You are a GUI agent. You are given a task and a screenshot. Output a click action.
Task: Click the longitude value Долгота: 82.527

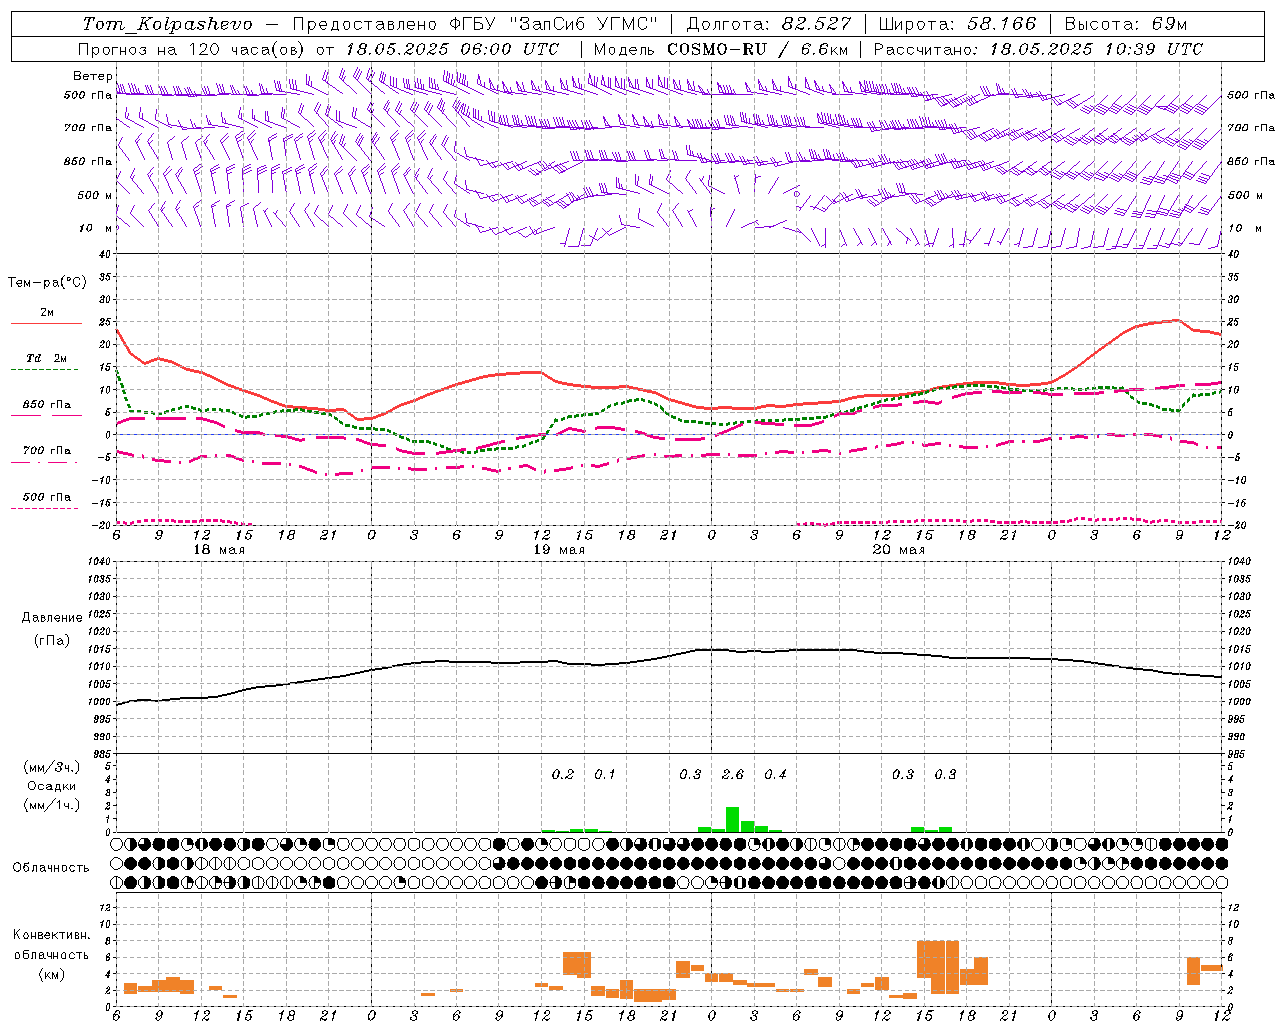pos(769,24)
